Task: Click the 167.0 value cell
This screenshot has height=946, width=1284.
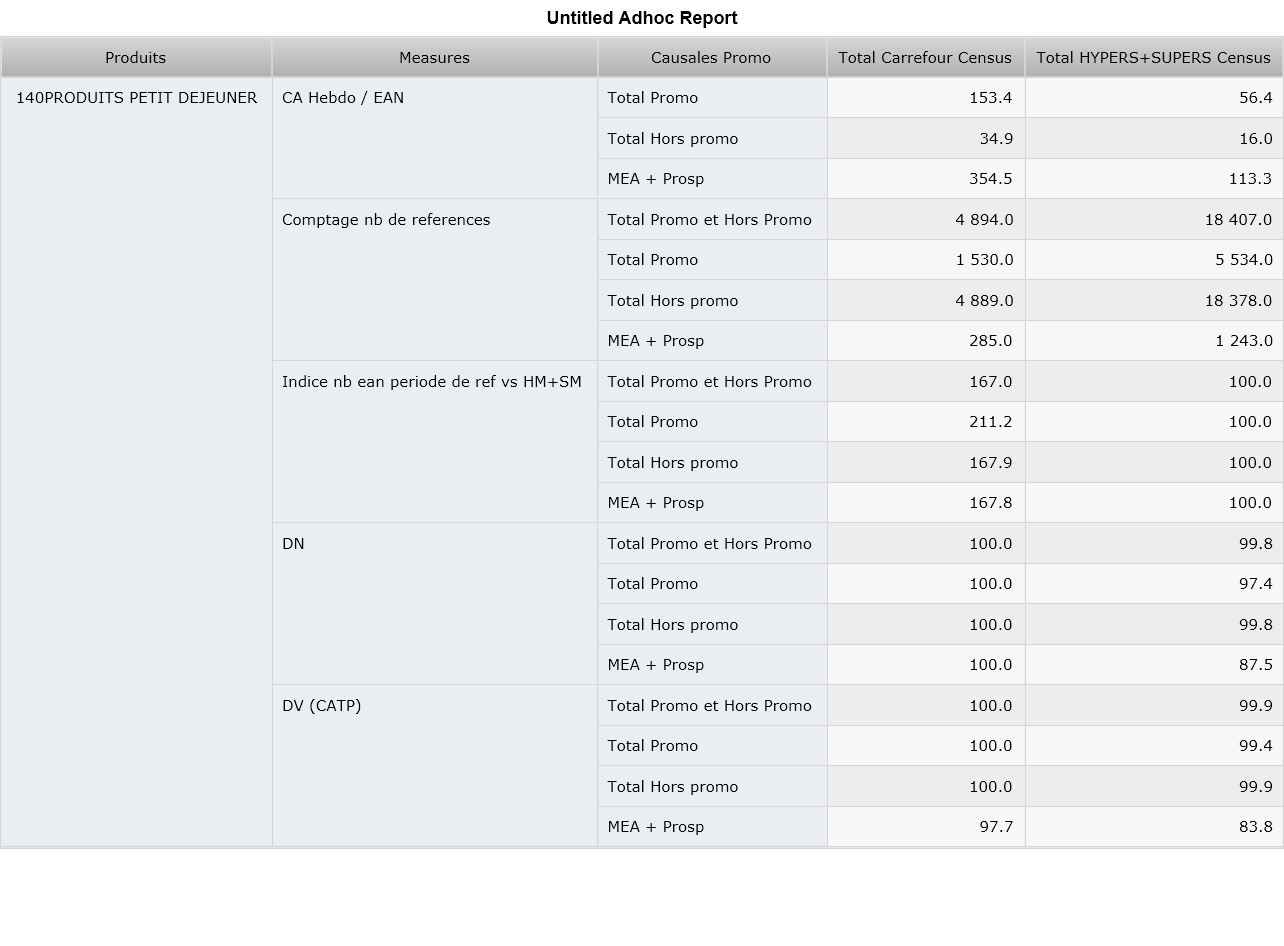Action: click(926, 381)
